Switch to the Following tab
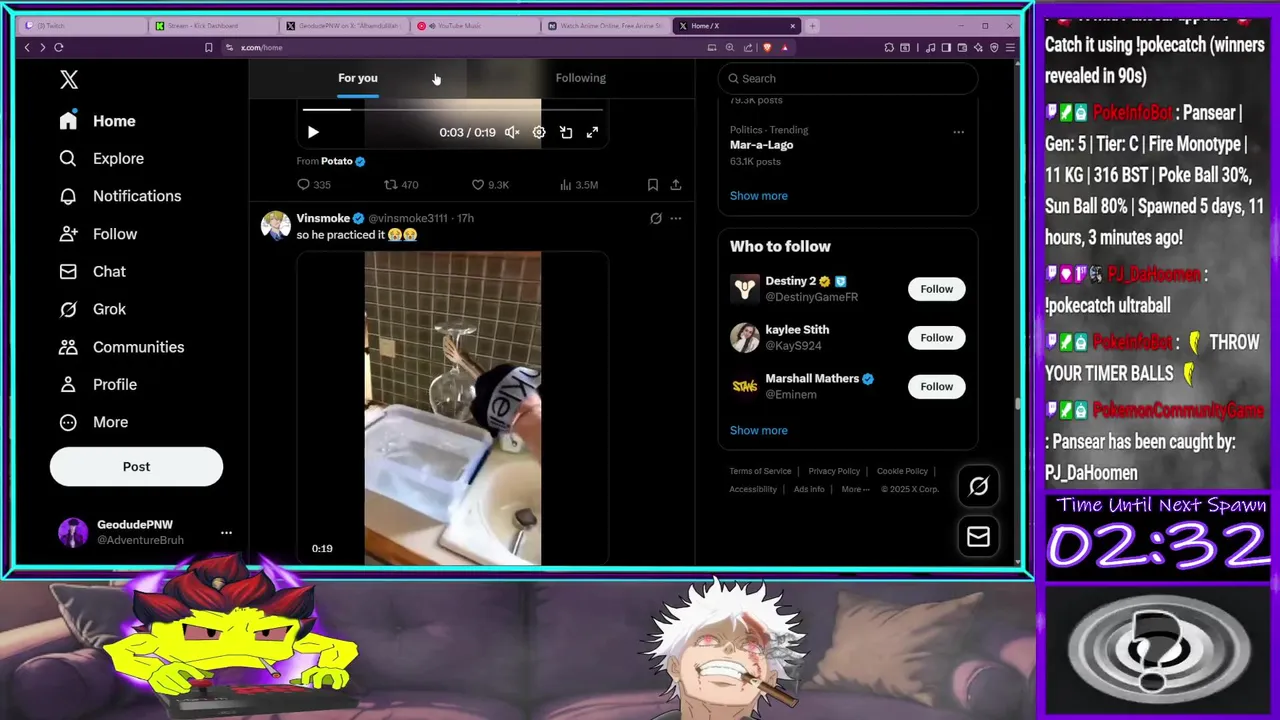The width and height of the screenshot is (1280, 720). point(580,78)
